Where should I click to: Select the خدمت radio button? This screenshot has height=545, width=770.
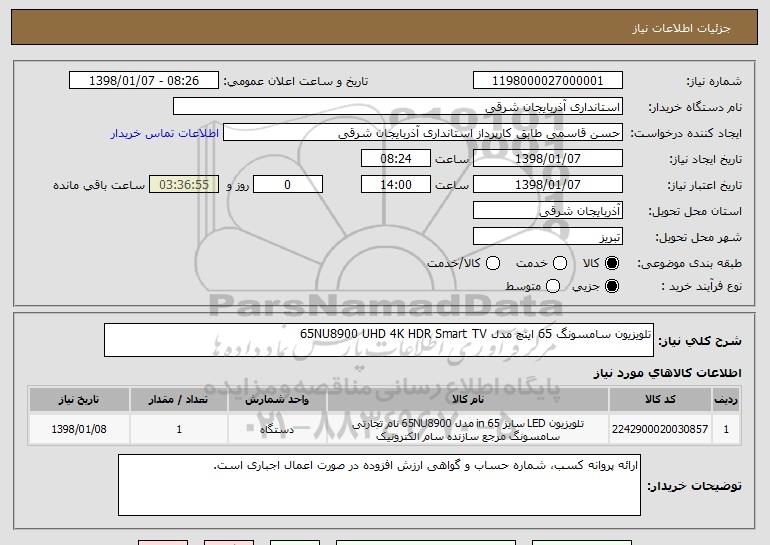tap(560, 264)
